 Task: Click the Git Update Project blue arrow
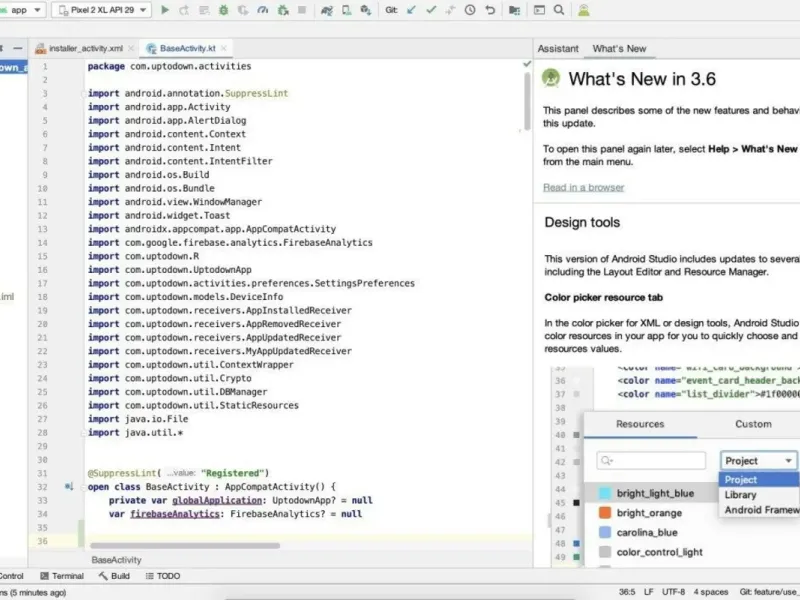(411, 10)
